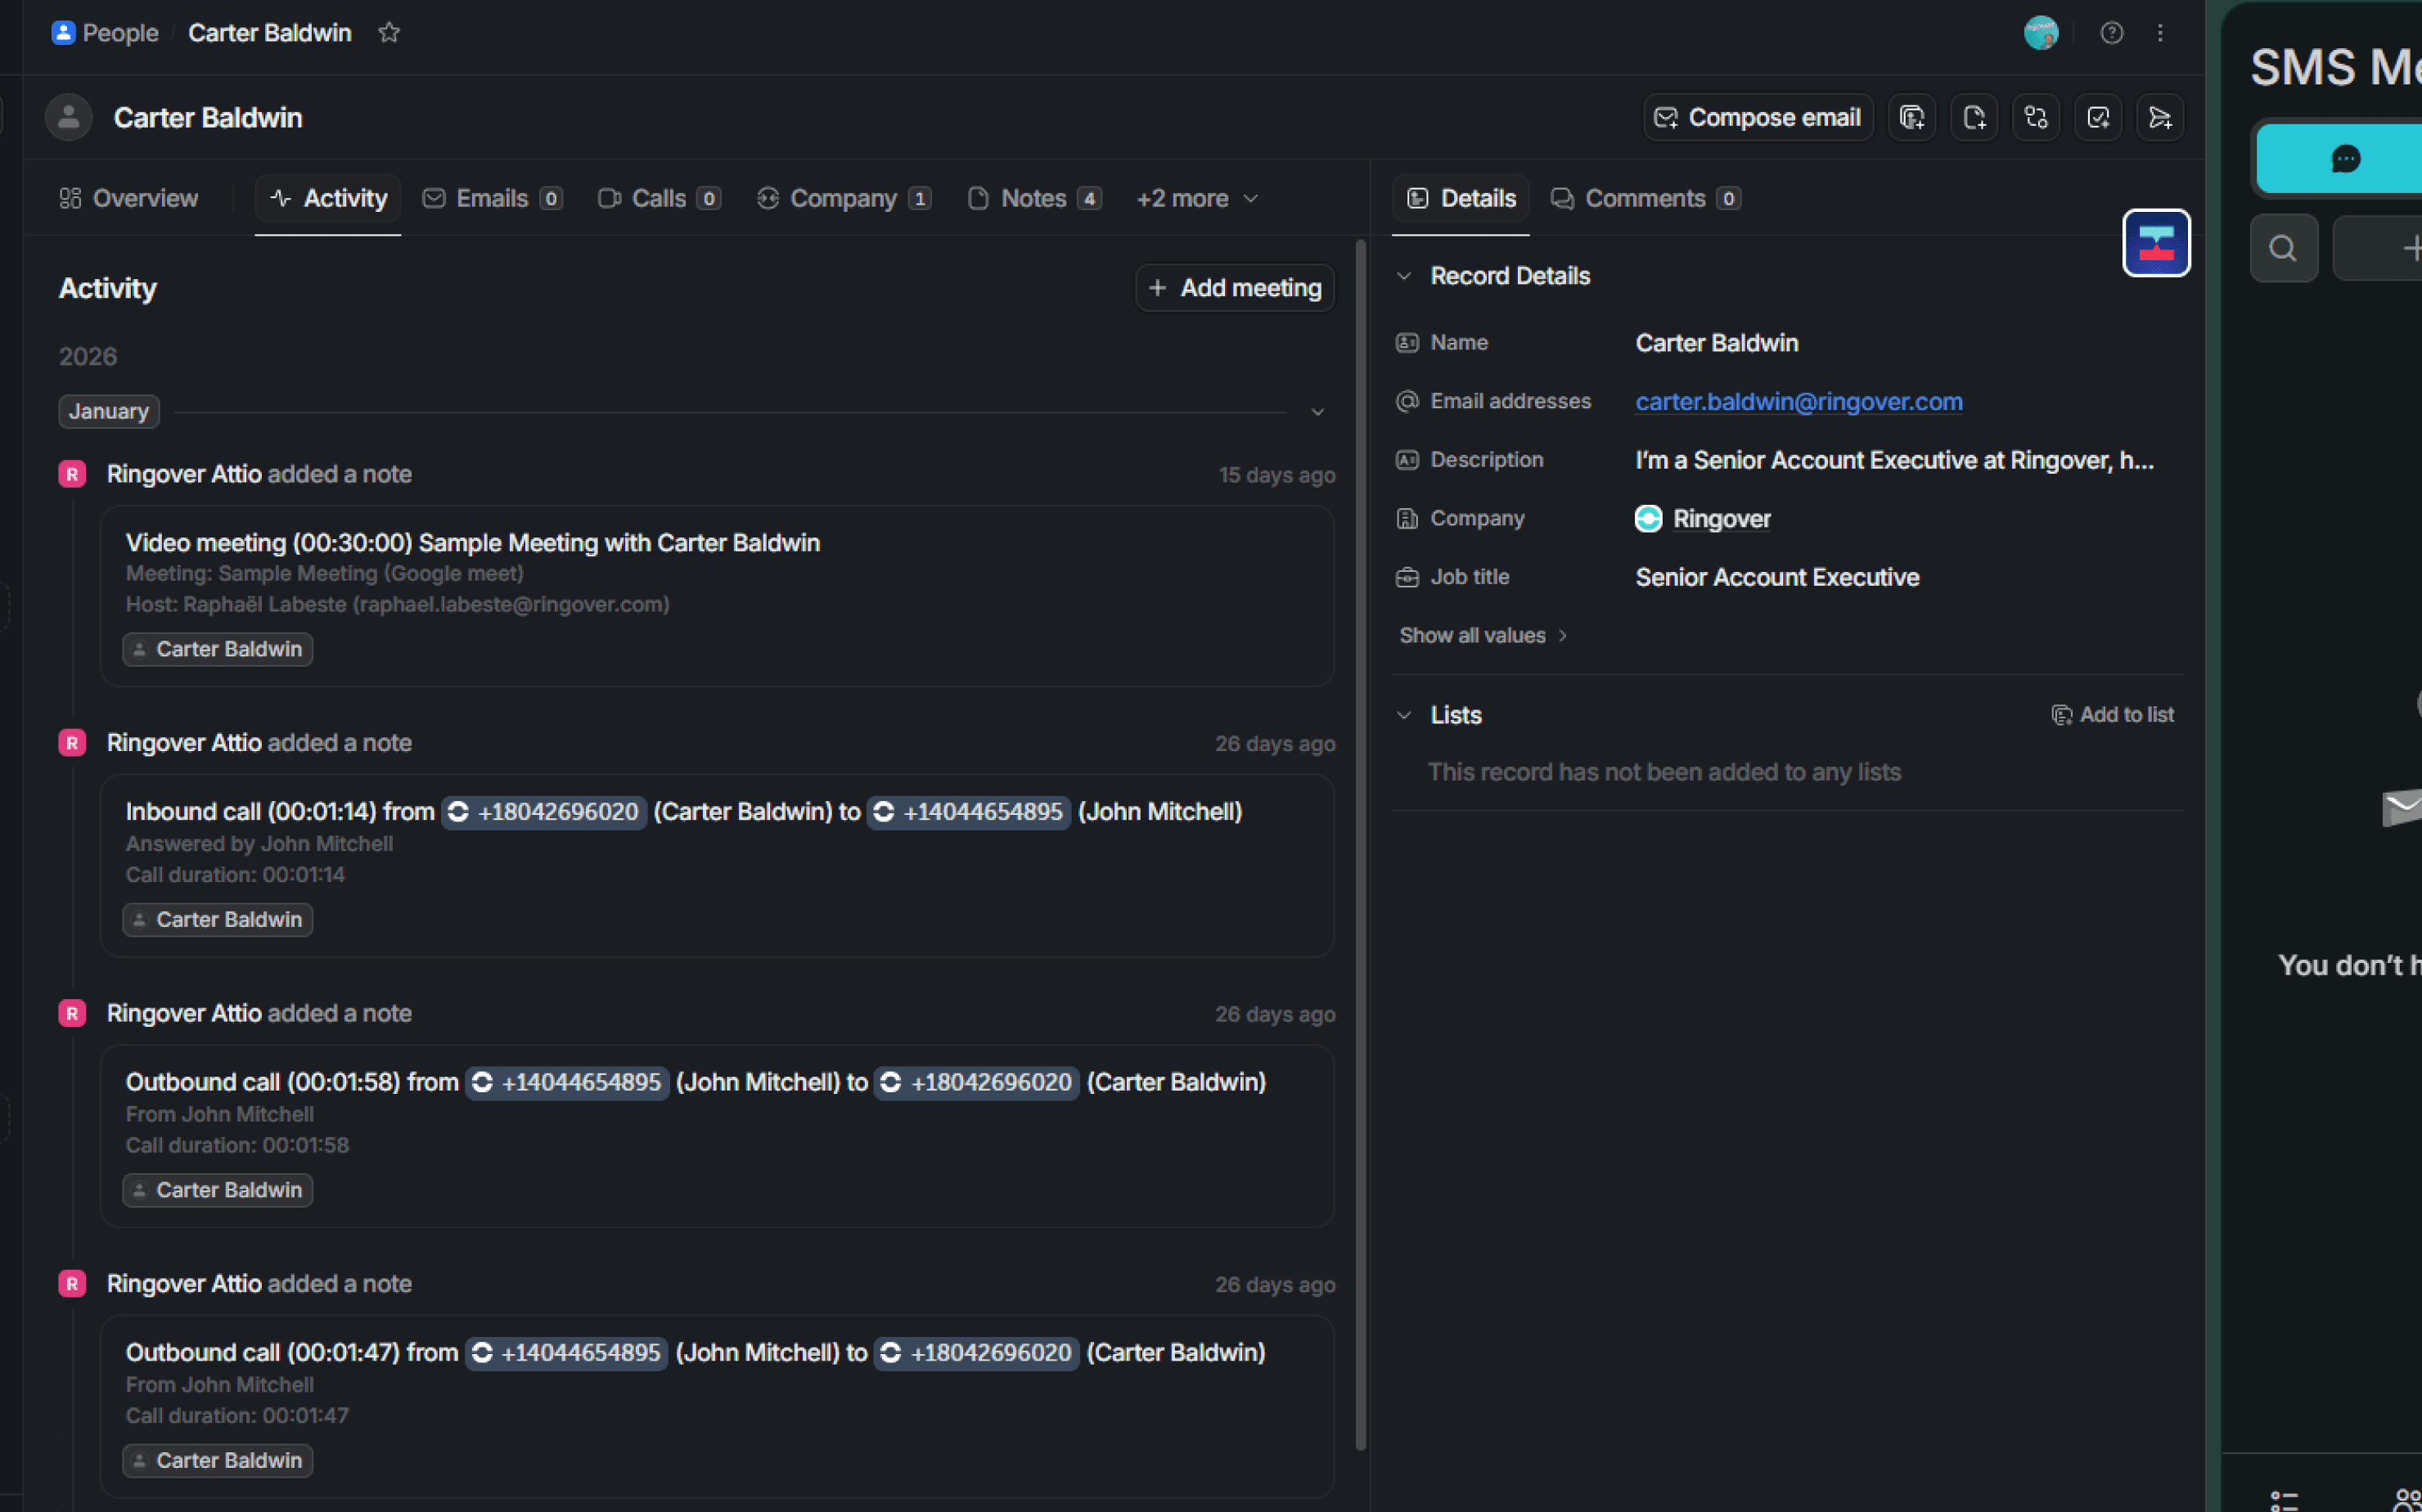Click the add note icon button

click(x=1973, y=118)
